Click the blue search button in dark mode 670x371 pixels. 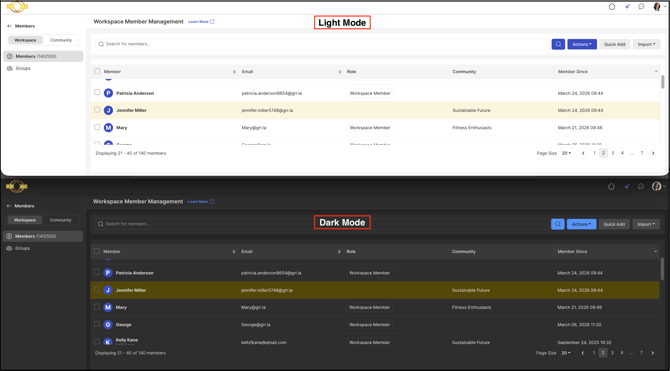point(558,224)
